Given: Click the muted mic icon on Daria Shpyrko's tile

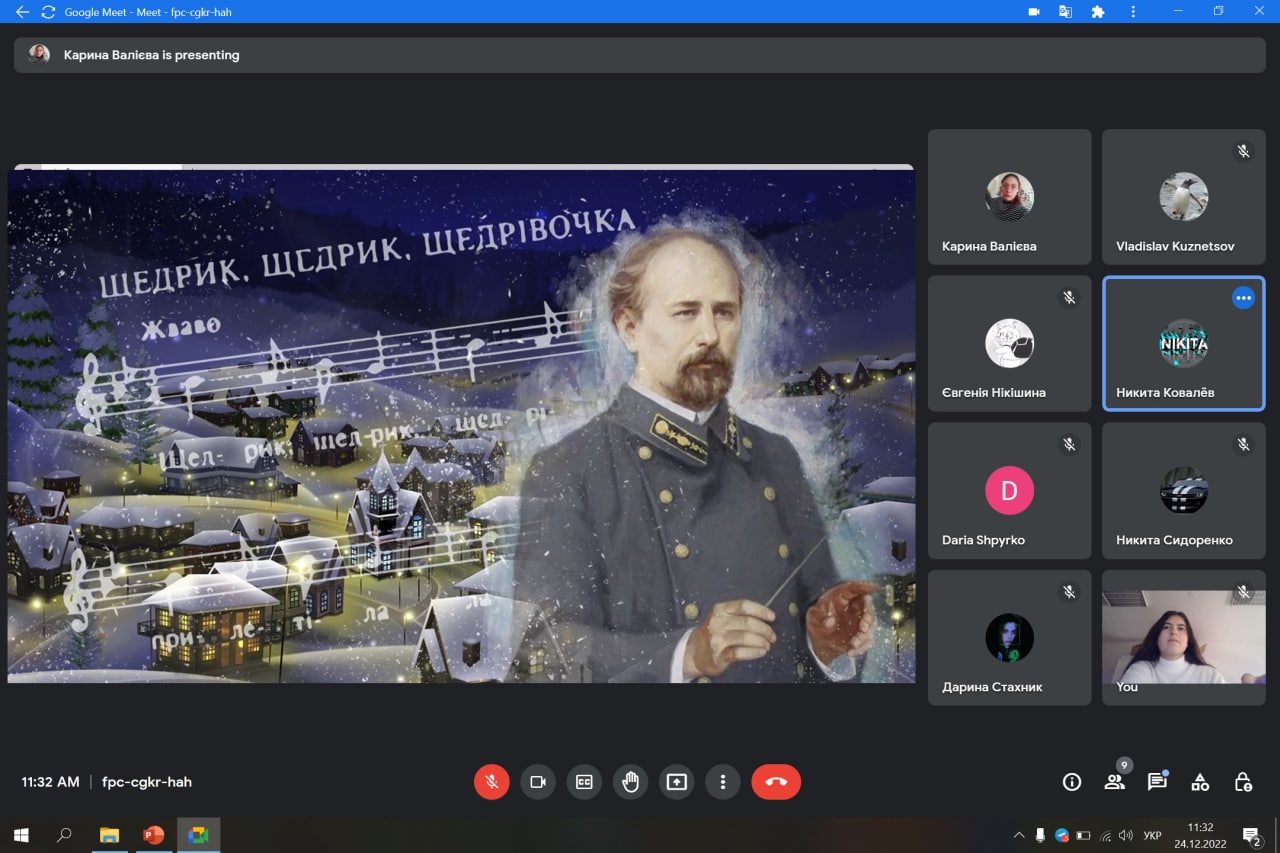Looking at the screenshot, I should click(x=1069, y=445).
